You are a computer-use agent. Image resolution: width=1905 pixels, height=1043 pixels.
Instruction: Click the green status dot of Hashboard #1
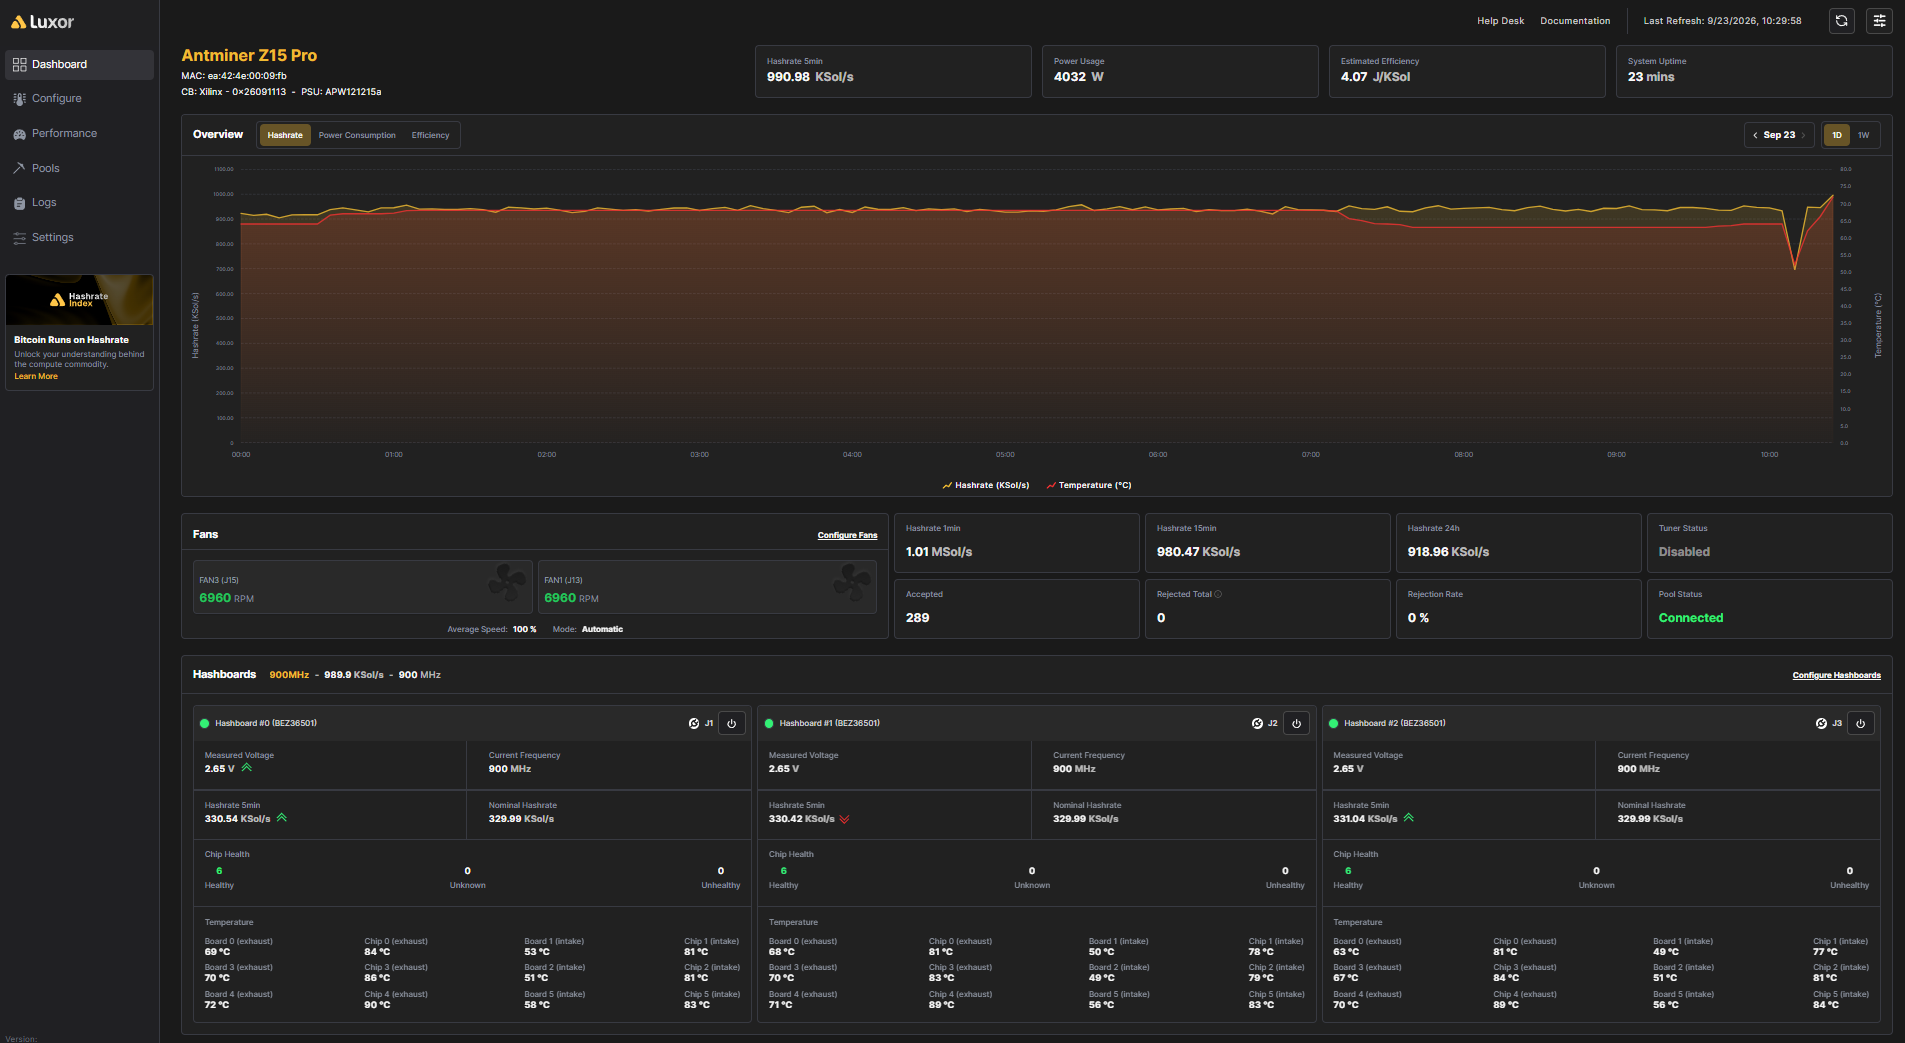point(769,723)
